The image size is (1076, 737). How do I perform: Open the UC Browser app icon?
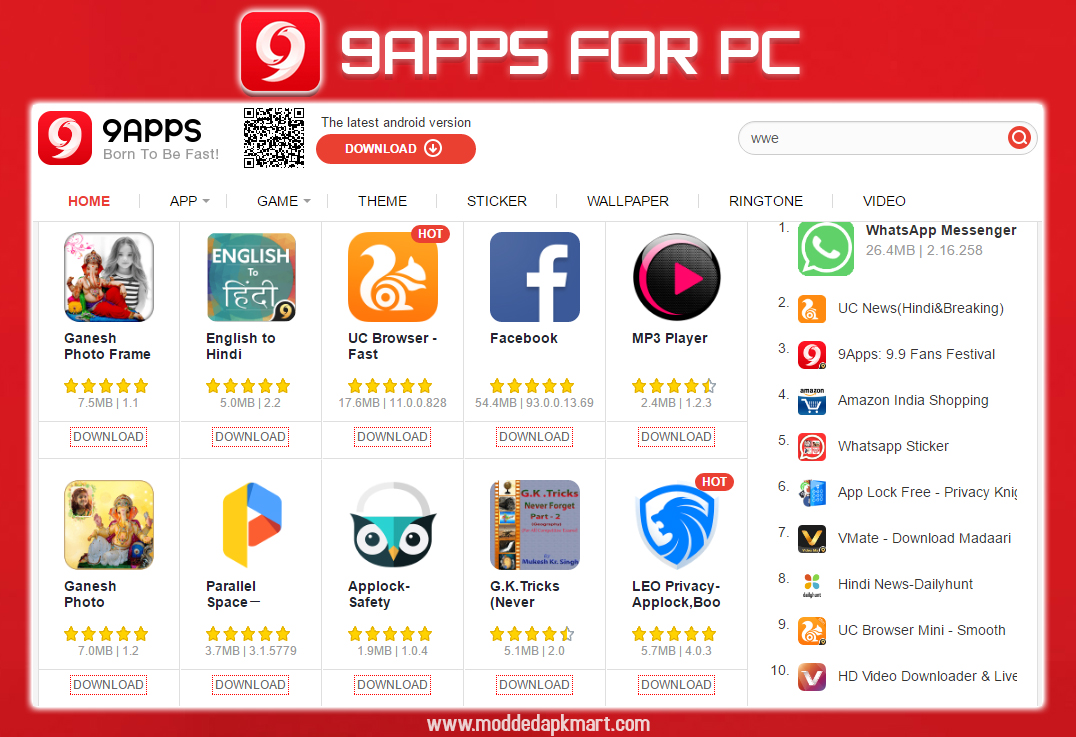[393, 277]
